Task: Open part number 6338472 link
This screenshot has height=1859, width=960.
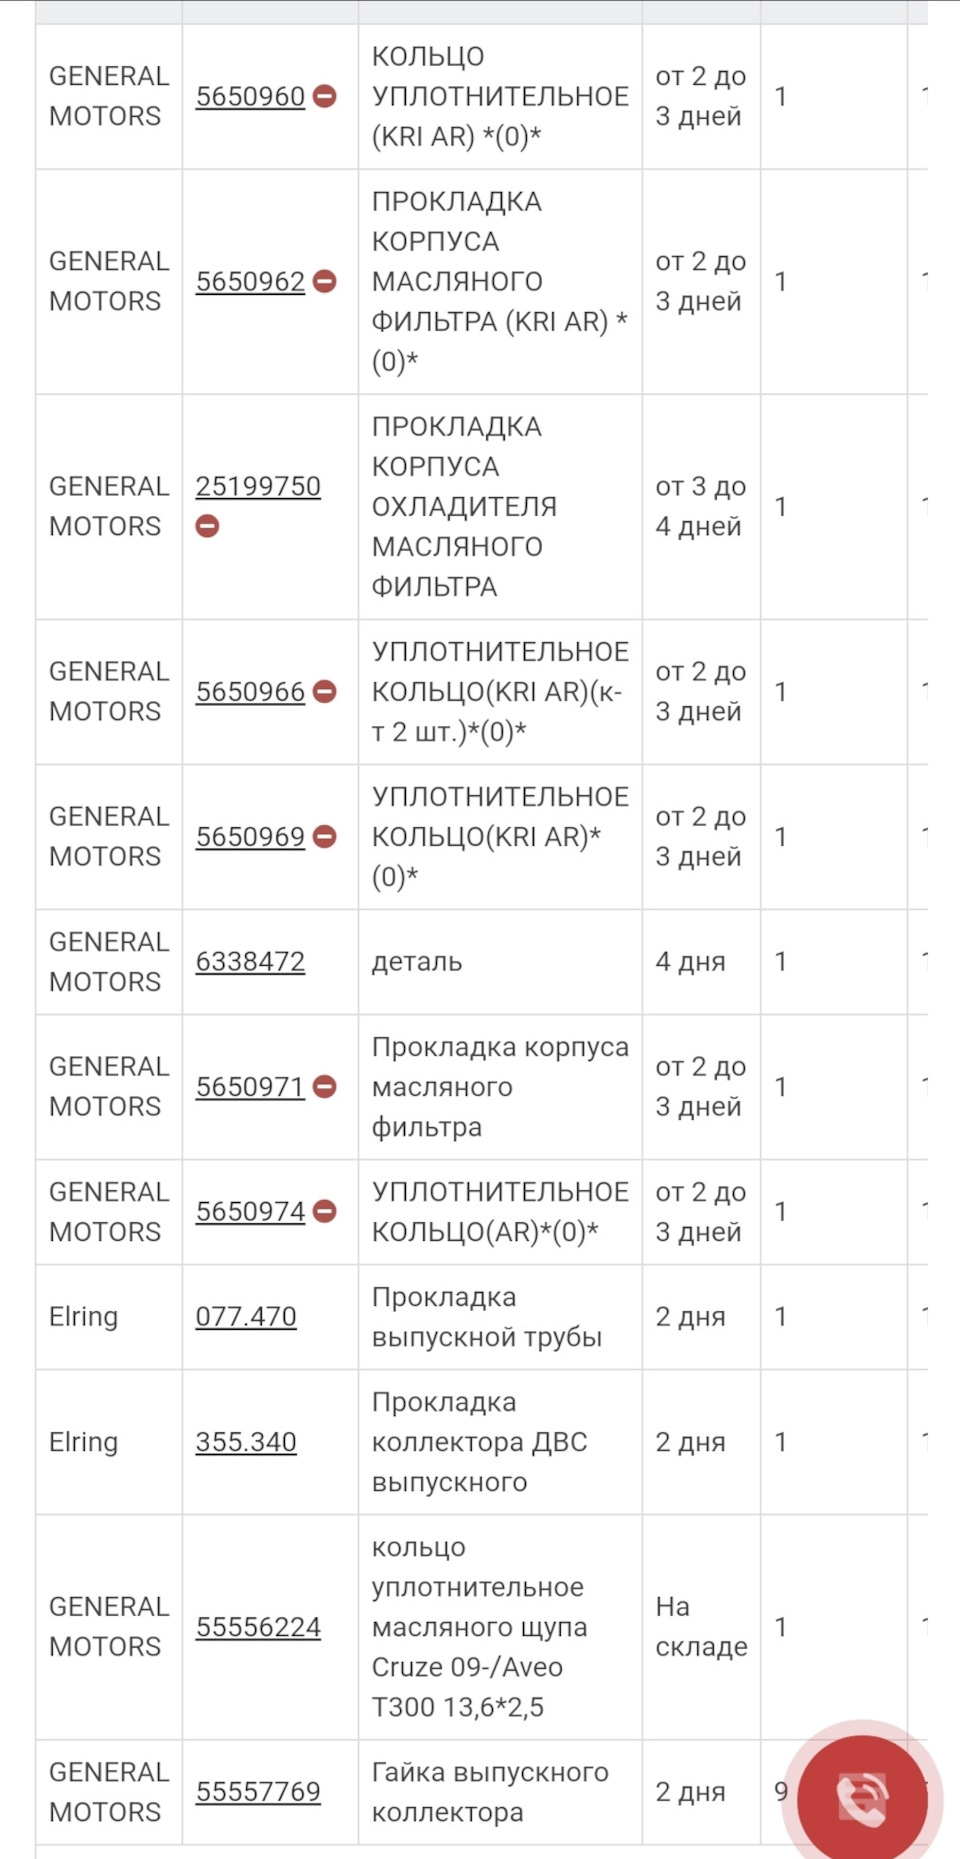Action: (x=250, y=962)
